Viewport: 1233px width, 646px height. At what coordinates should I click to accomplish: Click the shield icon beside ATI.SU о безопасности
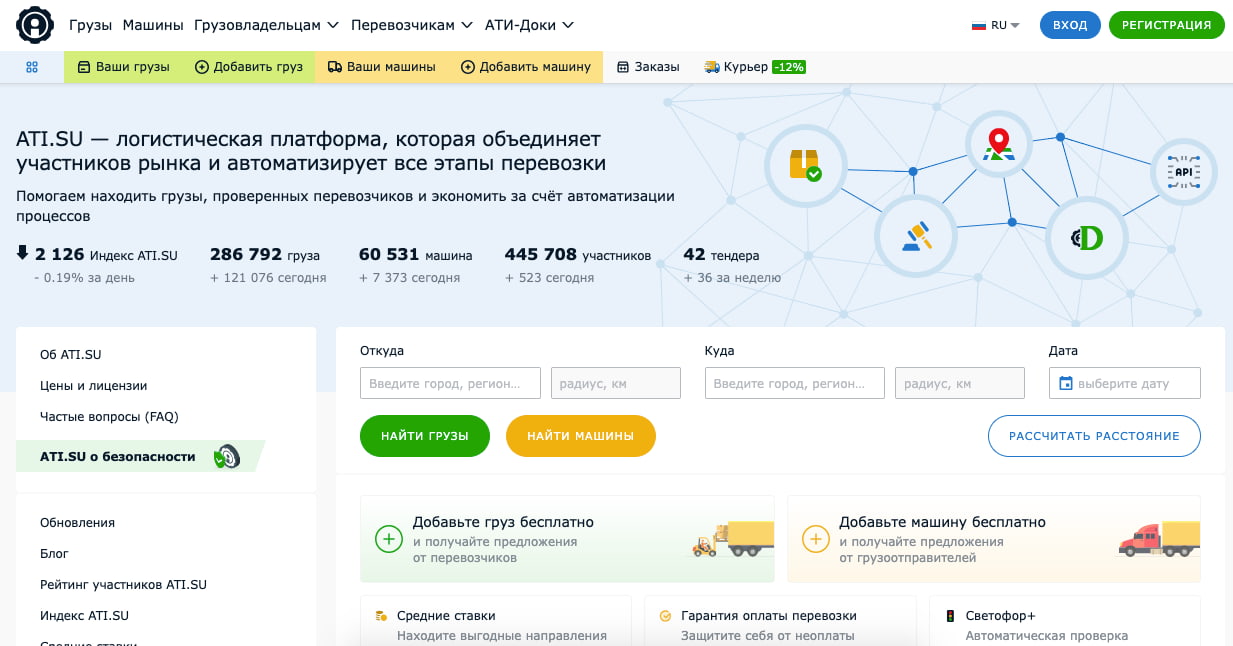pyautogui.click(x=227, y=456)
